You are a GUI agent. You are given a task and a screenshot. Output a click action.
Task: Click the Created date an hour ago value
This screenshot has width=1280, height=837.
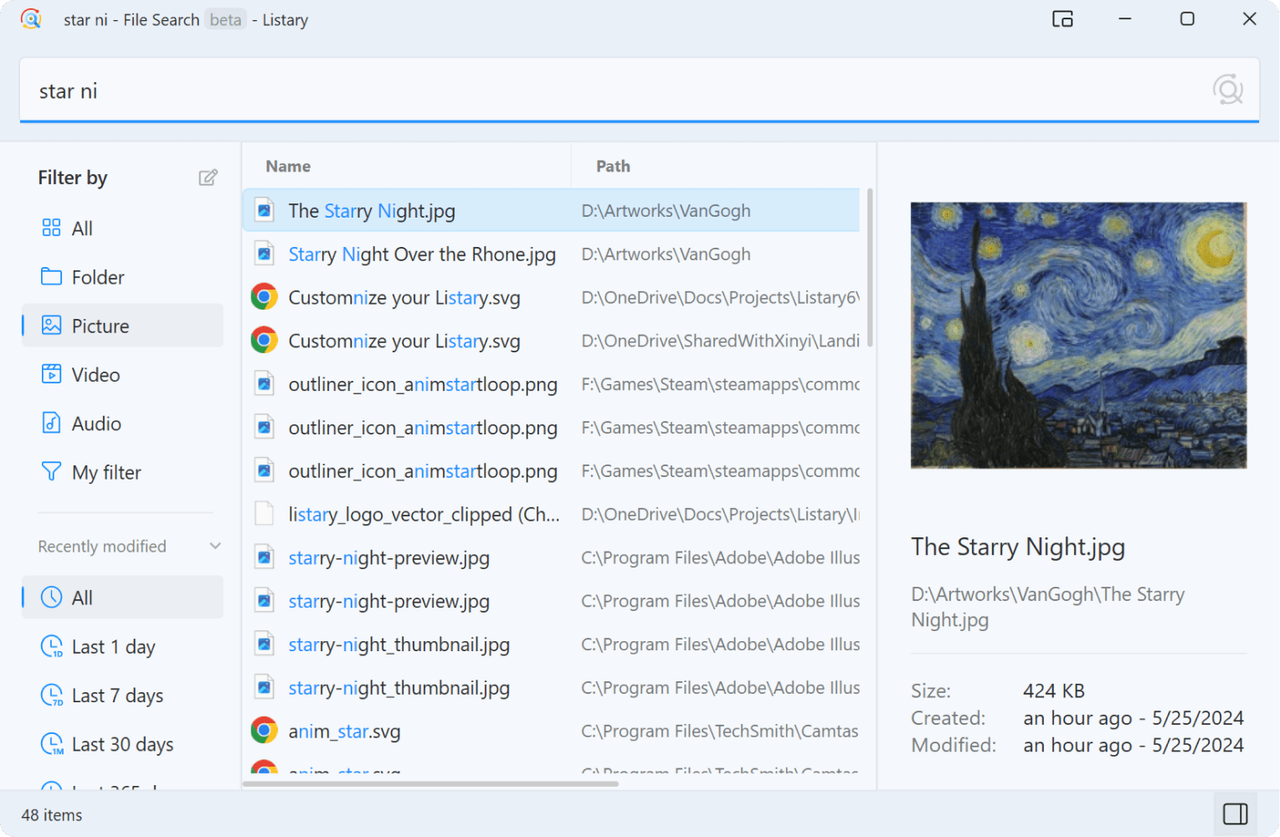tap(1134, 718)
